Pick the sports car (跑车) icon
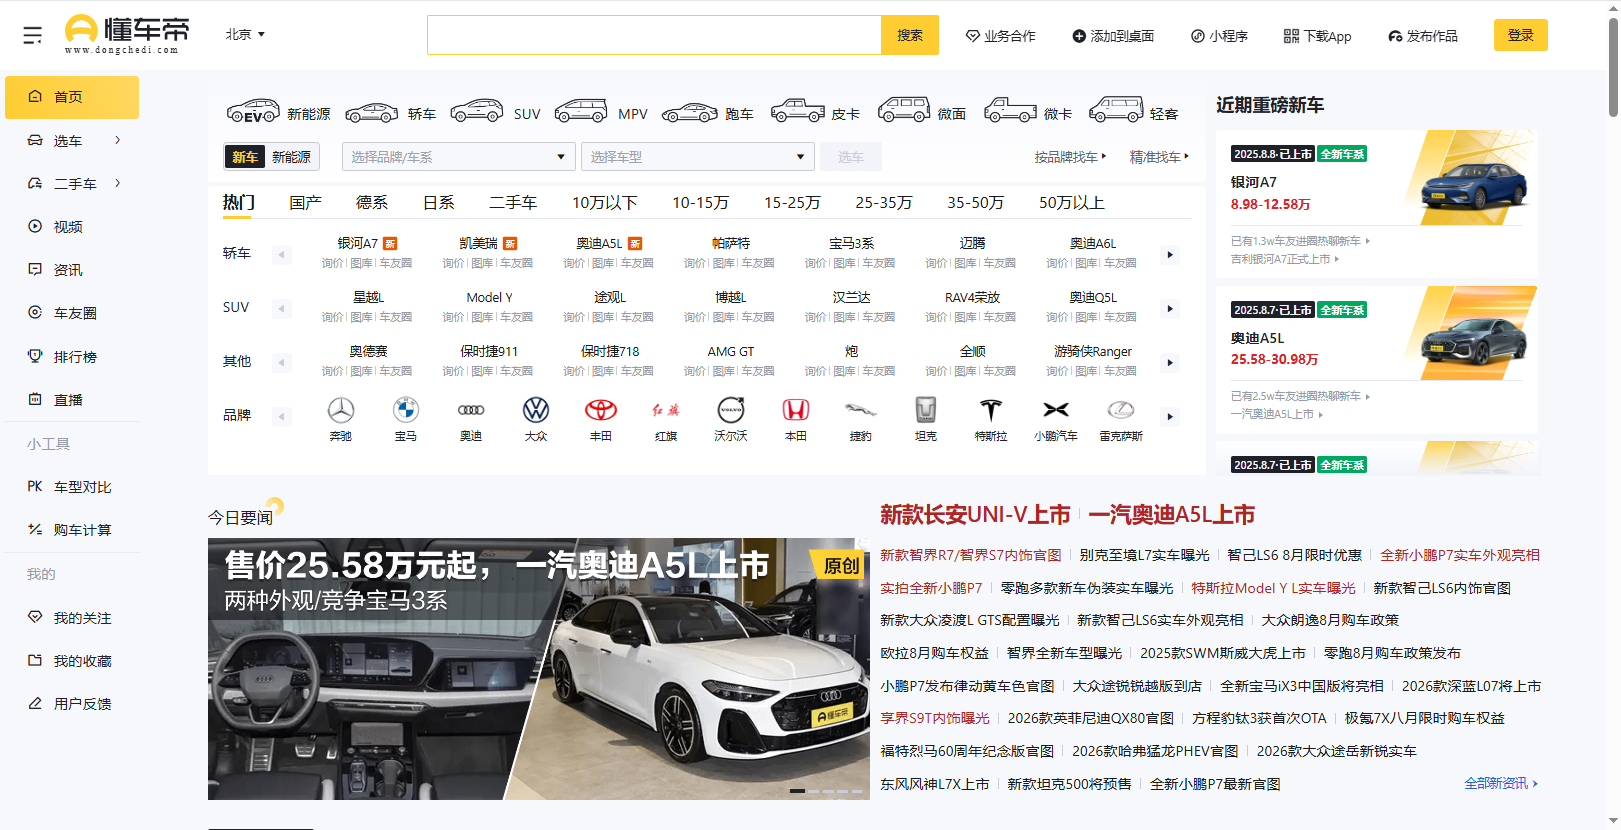1621x830 pixels. (x=690, y=112)
